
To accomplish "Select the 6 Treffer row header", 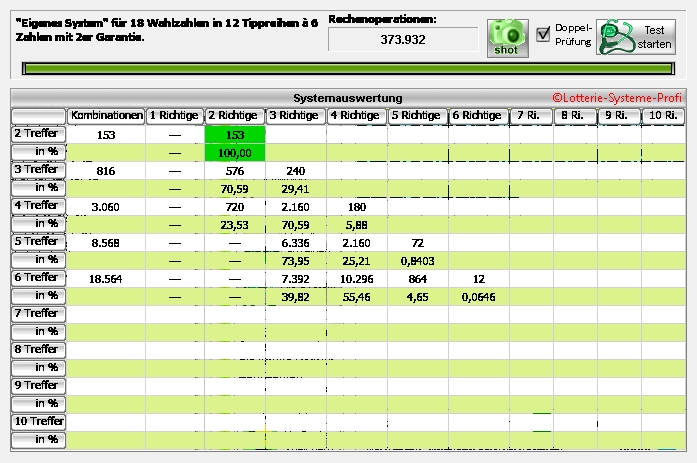I will [x=38, y=277].
